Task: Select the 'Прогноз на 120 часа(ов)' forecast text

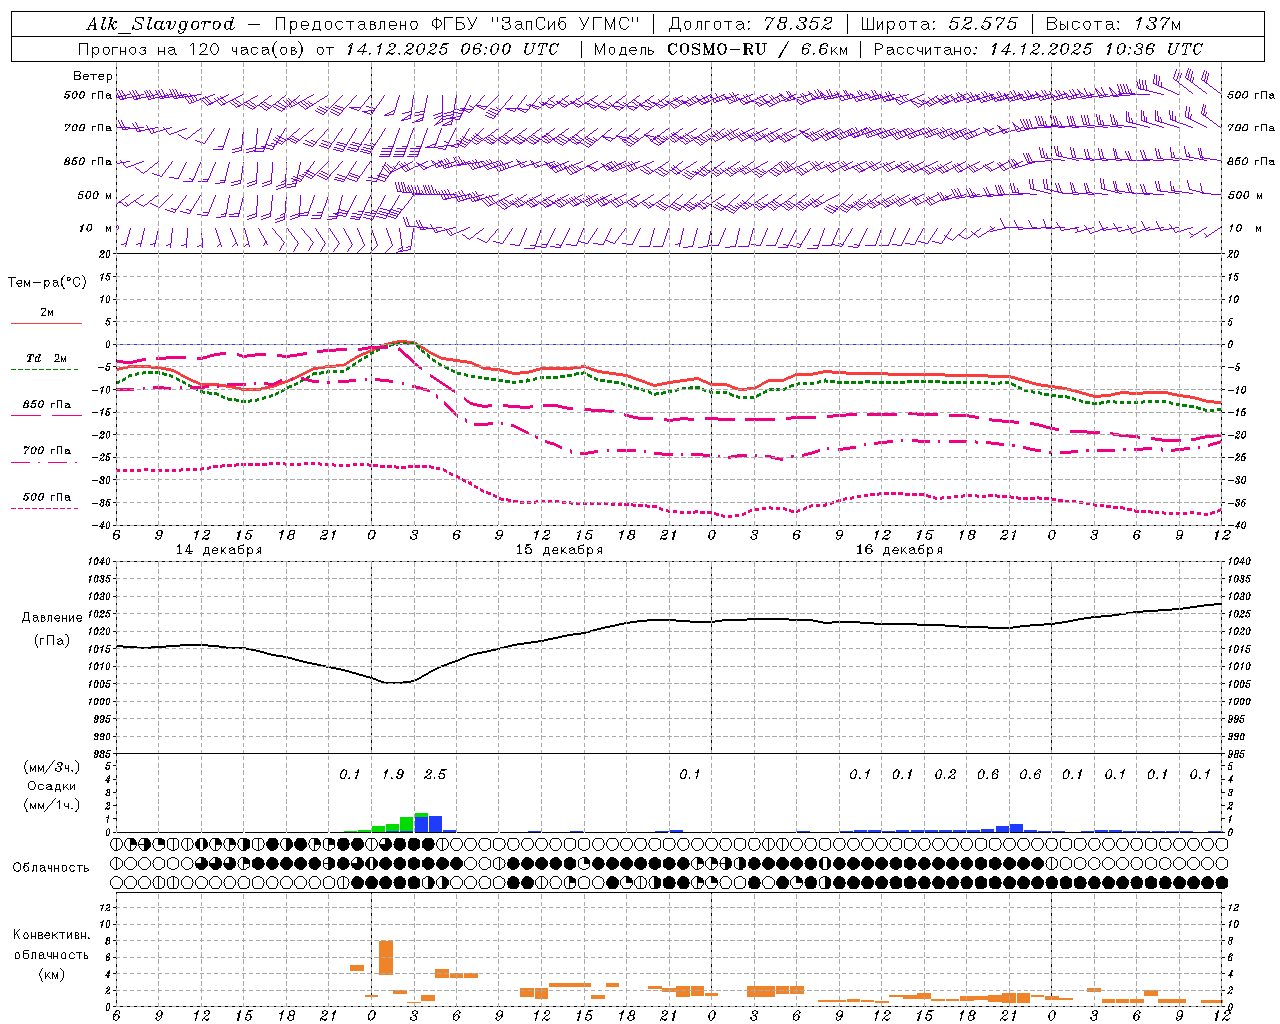Action: (192, 49)
